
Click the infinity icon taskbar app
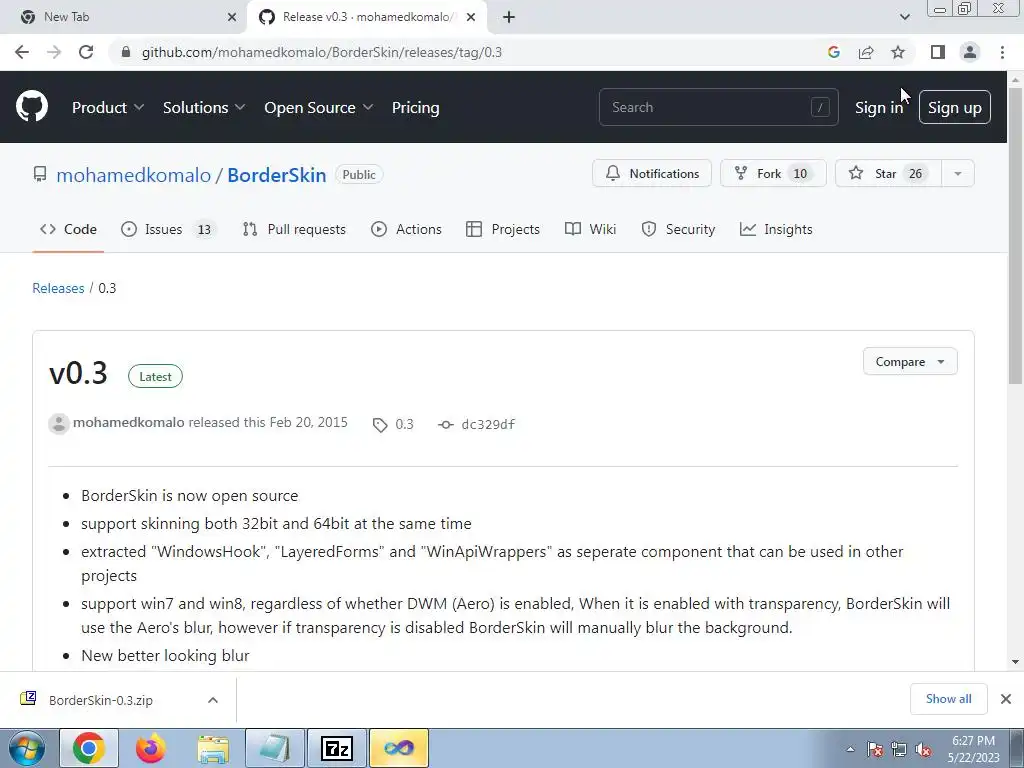pos(399,748)
